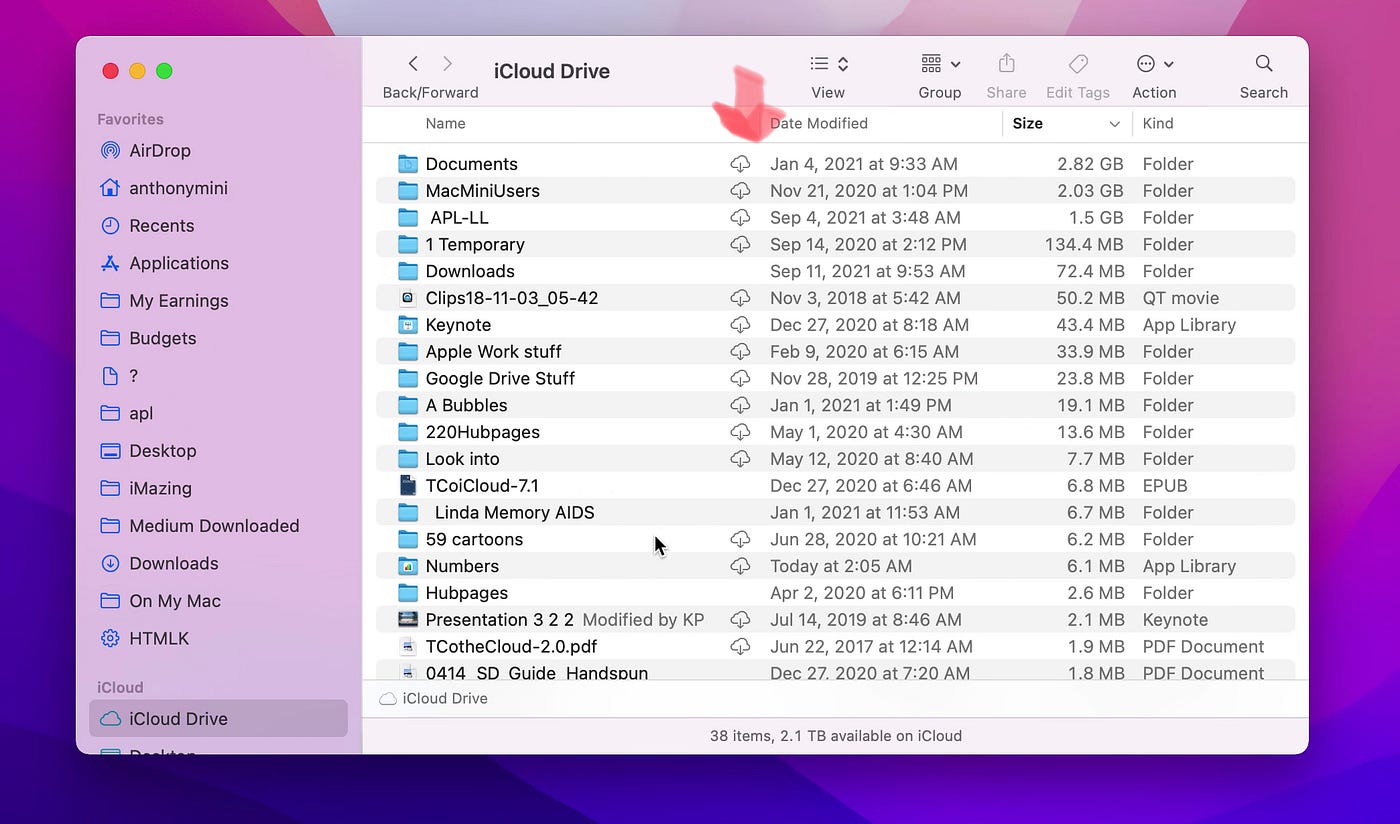Toggle Size column sort direction chevron
This screenshot has width=1400, height=824.
tap(1114, 124)
